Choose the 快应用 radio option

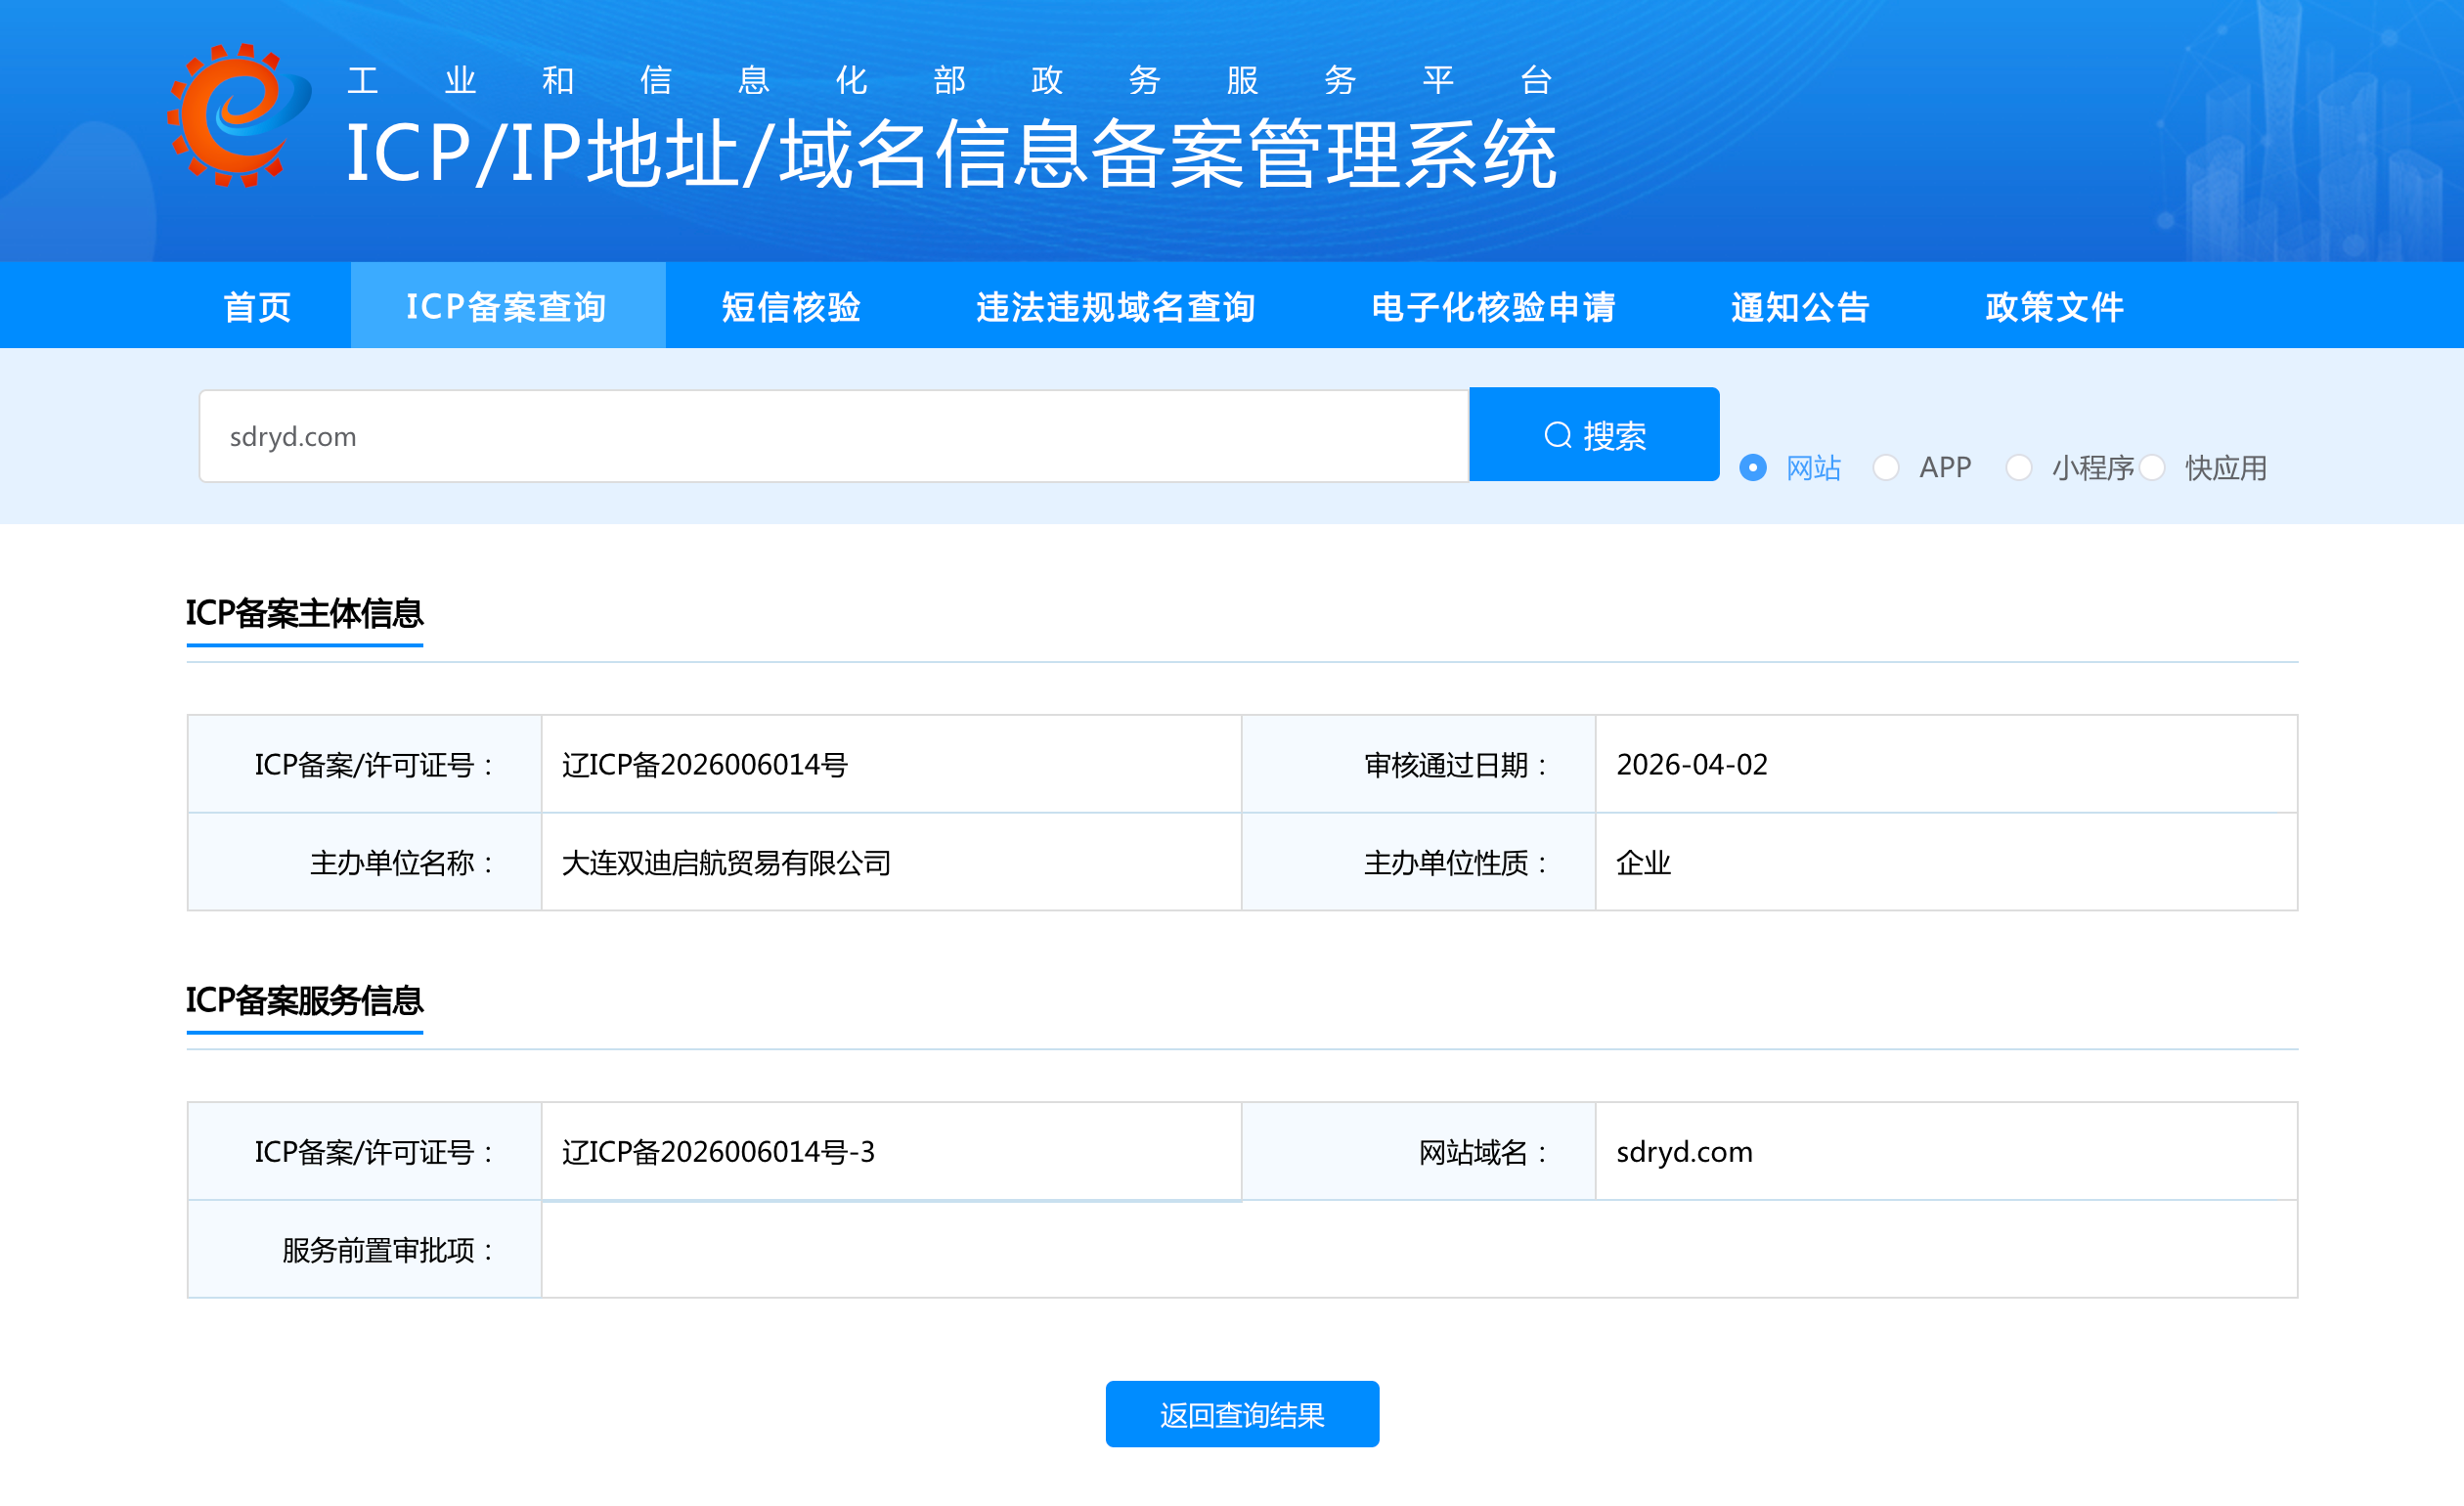2152,467
